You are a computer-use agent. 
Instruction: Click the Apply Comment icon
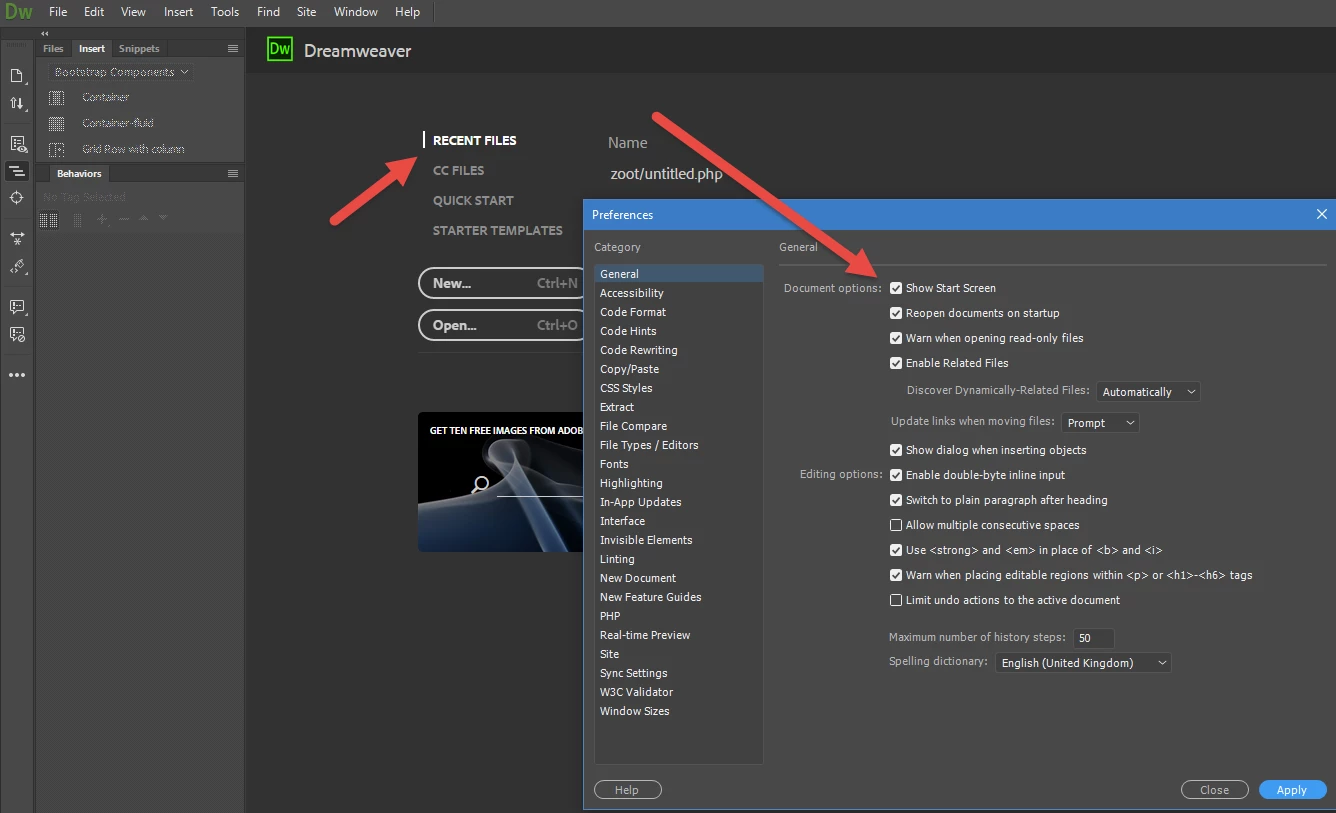pos(17,307)
